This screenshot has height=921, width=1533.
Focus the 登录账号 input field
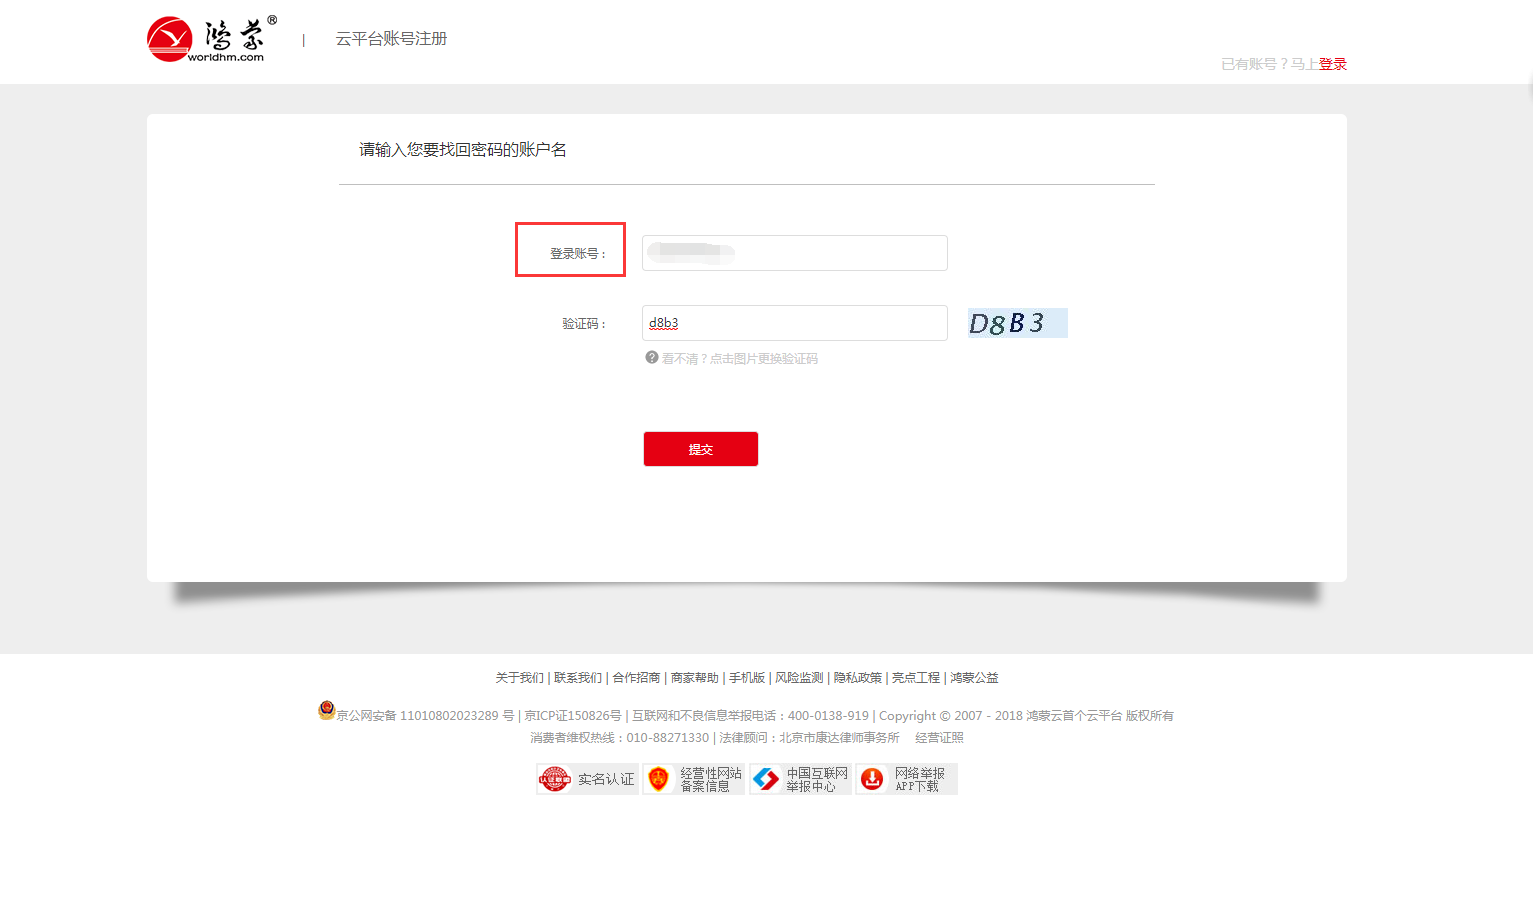(795, 253)
